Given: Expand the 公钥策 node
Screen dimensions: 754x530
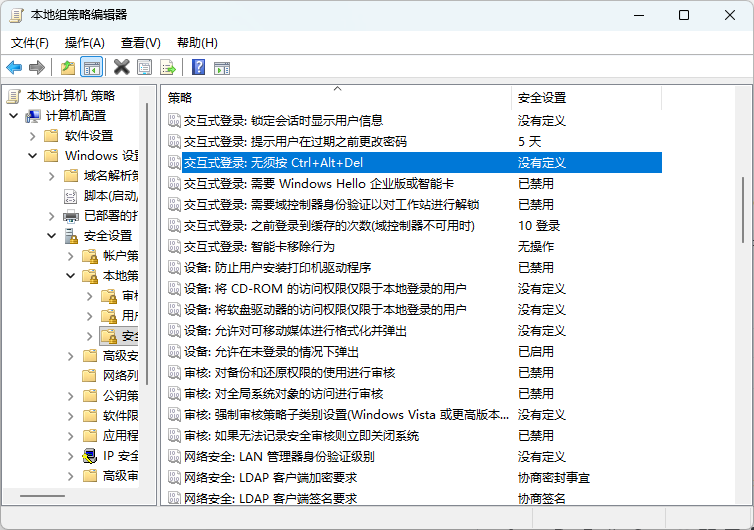Looking at the screenshot, I should tap(70, 396).
